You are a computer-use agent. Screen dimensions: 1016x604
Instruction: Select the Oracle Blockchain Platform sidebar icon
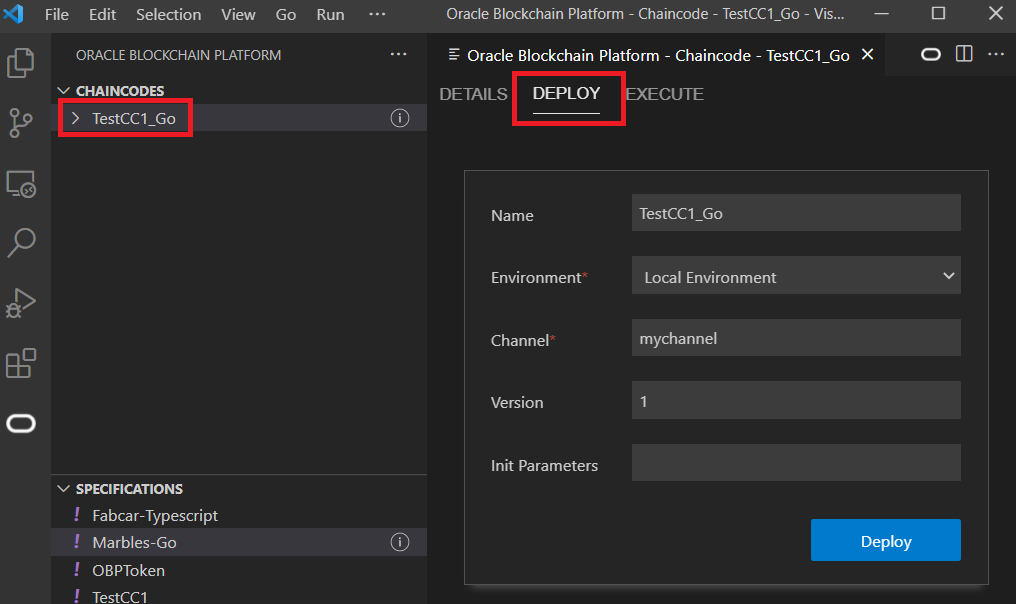pyautogui.click(x=22, y=423)
